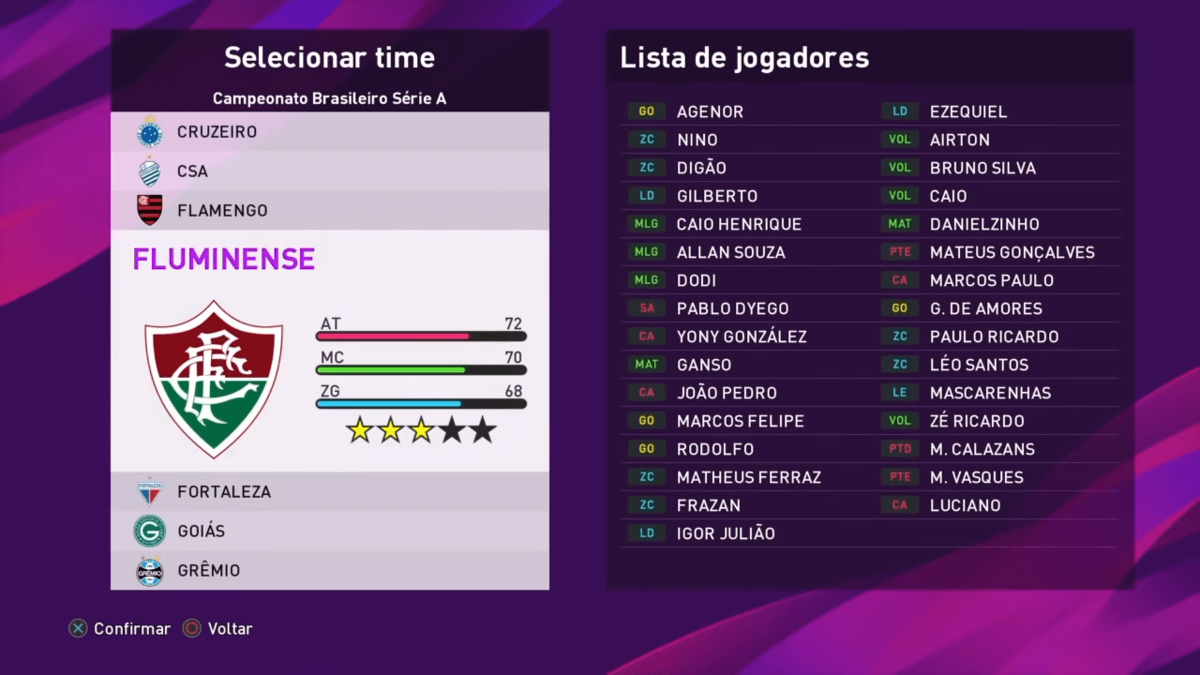The width and height of the screenshot is (1200, 675).
Task: Select the Cruzeiro team crest
Action: coord(150,132)
